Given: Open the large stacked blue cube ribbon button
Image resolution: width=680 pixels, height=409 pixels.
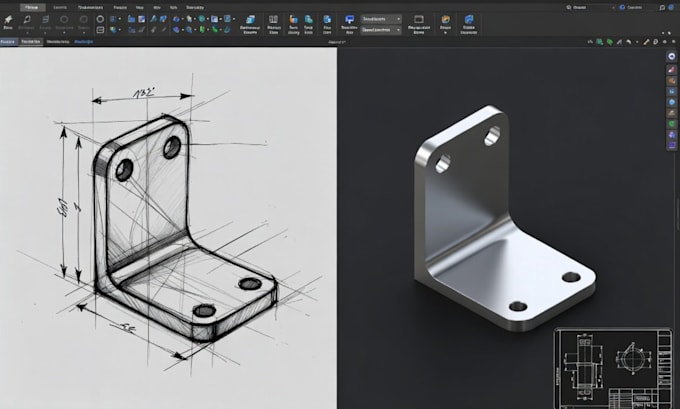Looking at the screenshot, I should (x=250, y=20).
